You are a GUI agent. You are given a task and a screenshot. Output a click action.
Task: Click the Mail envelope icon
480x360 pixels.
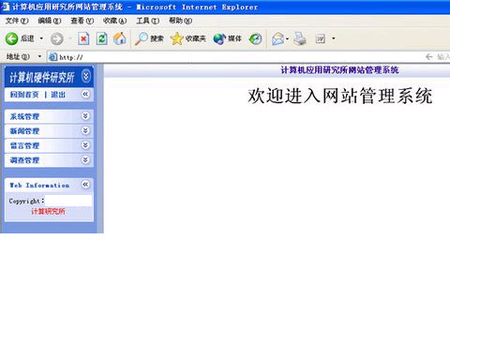pyautogui.click(x=278, y=39)
